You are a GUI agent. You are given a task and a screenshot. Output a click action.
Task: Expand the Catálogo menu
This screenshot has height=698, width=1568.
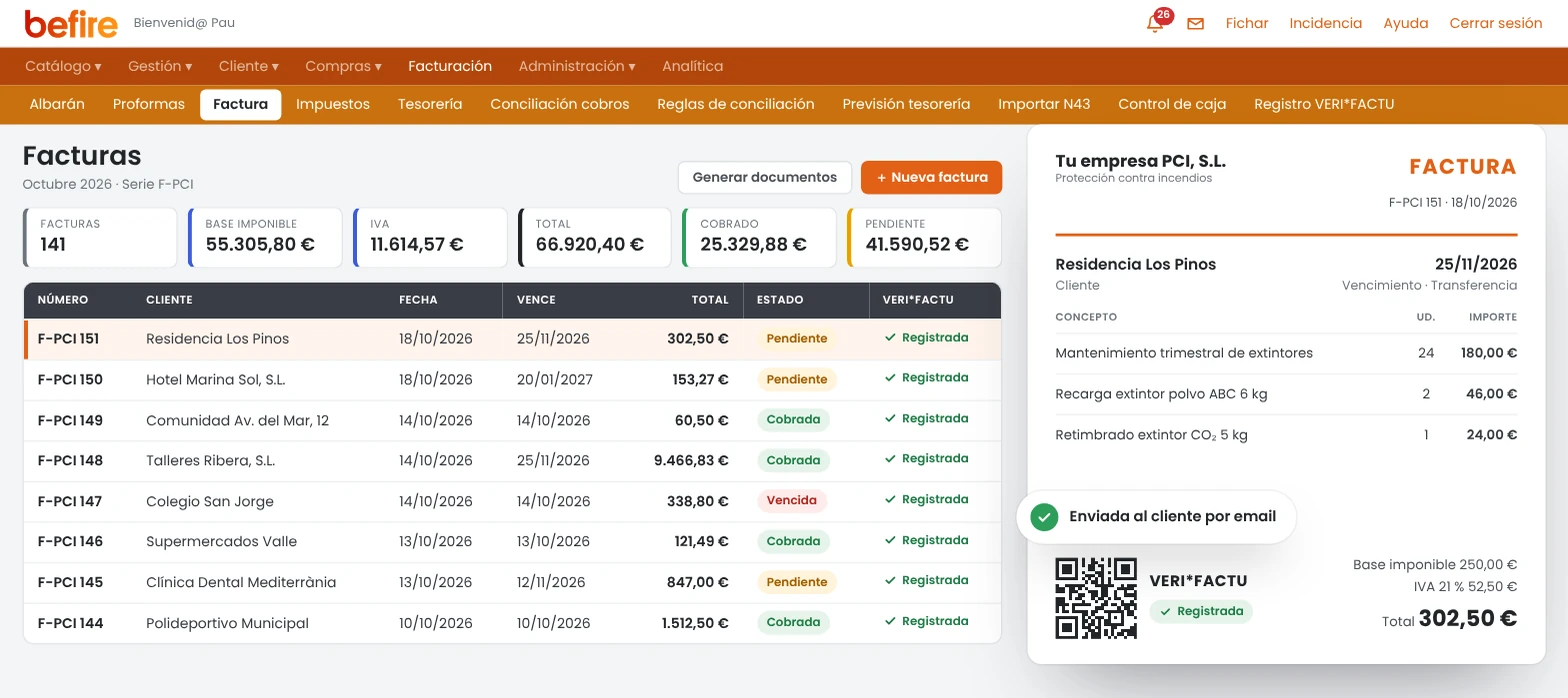point(63,66)
